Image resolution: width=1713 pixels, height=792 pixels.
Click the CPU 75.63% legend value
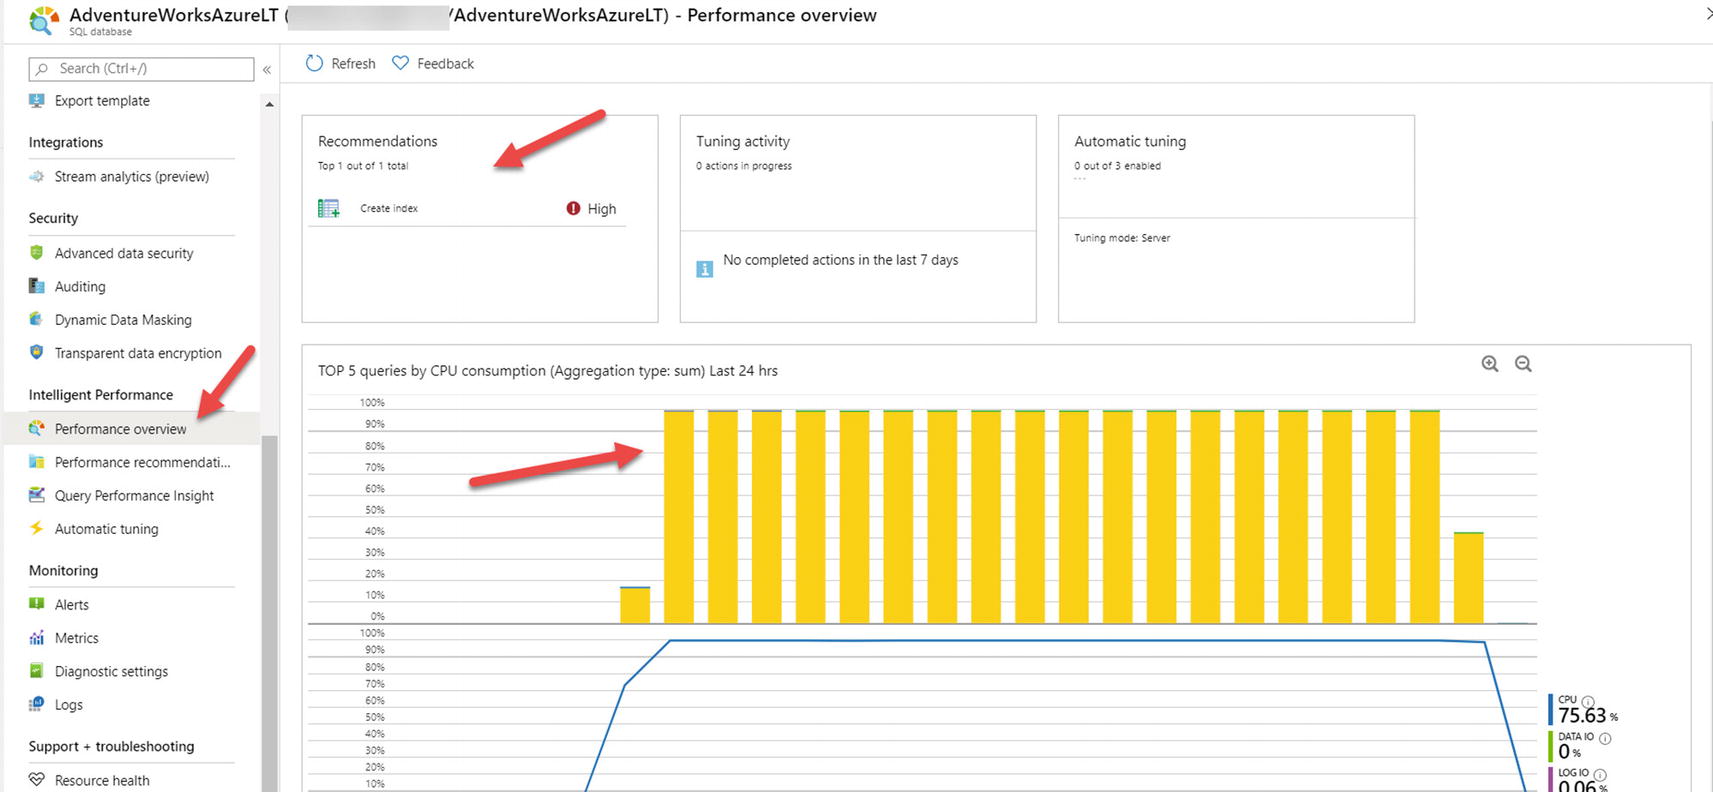[1588, 715]
